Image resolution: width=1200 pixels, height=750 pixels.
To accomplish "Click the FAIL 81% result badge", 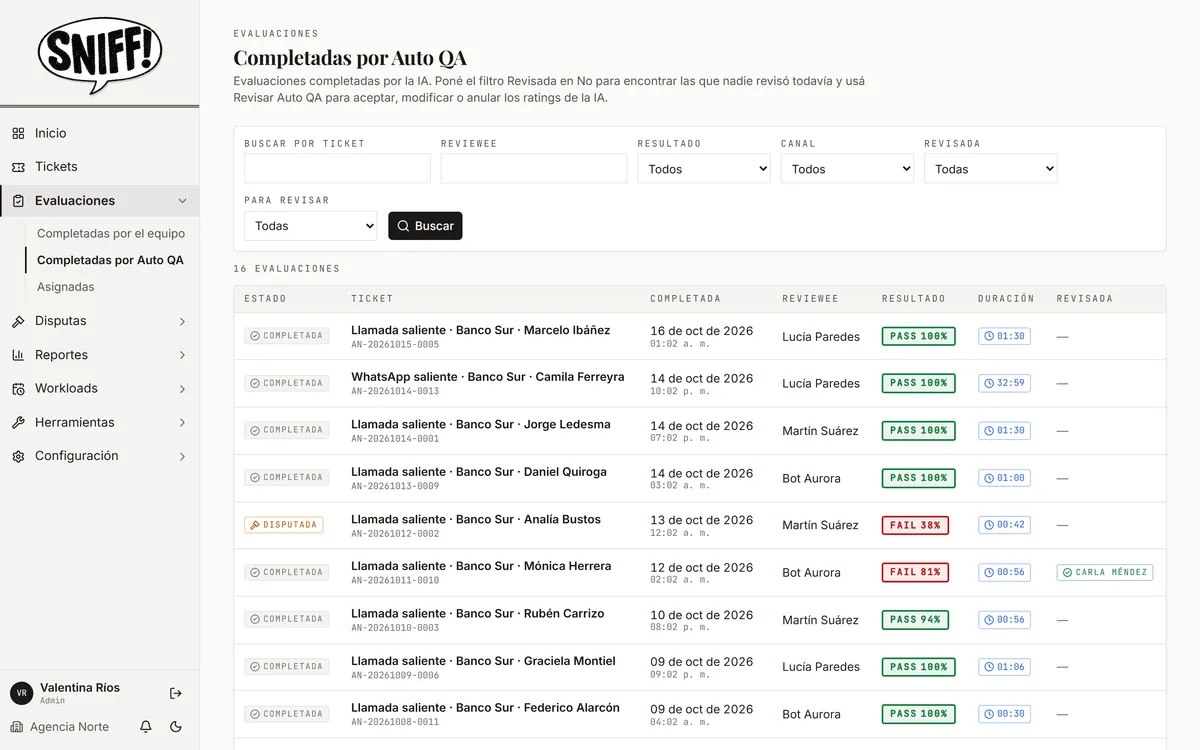I will point(915,573).
